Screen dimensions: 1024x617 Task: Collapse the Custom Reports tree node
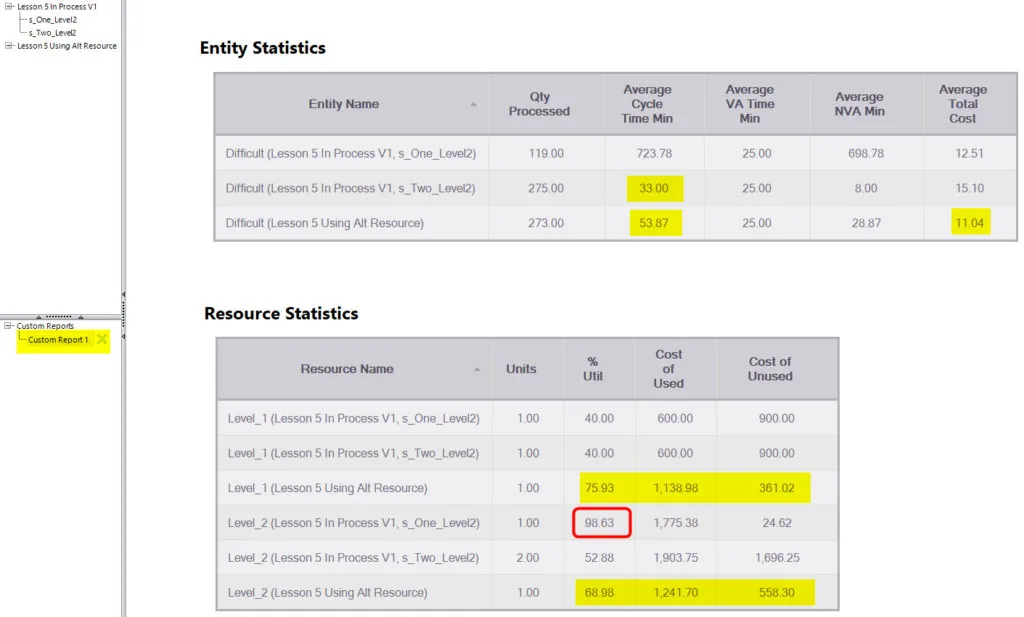8,325
